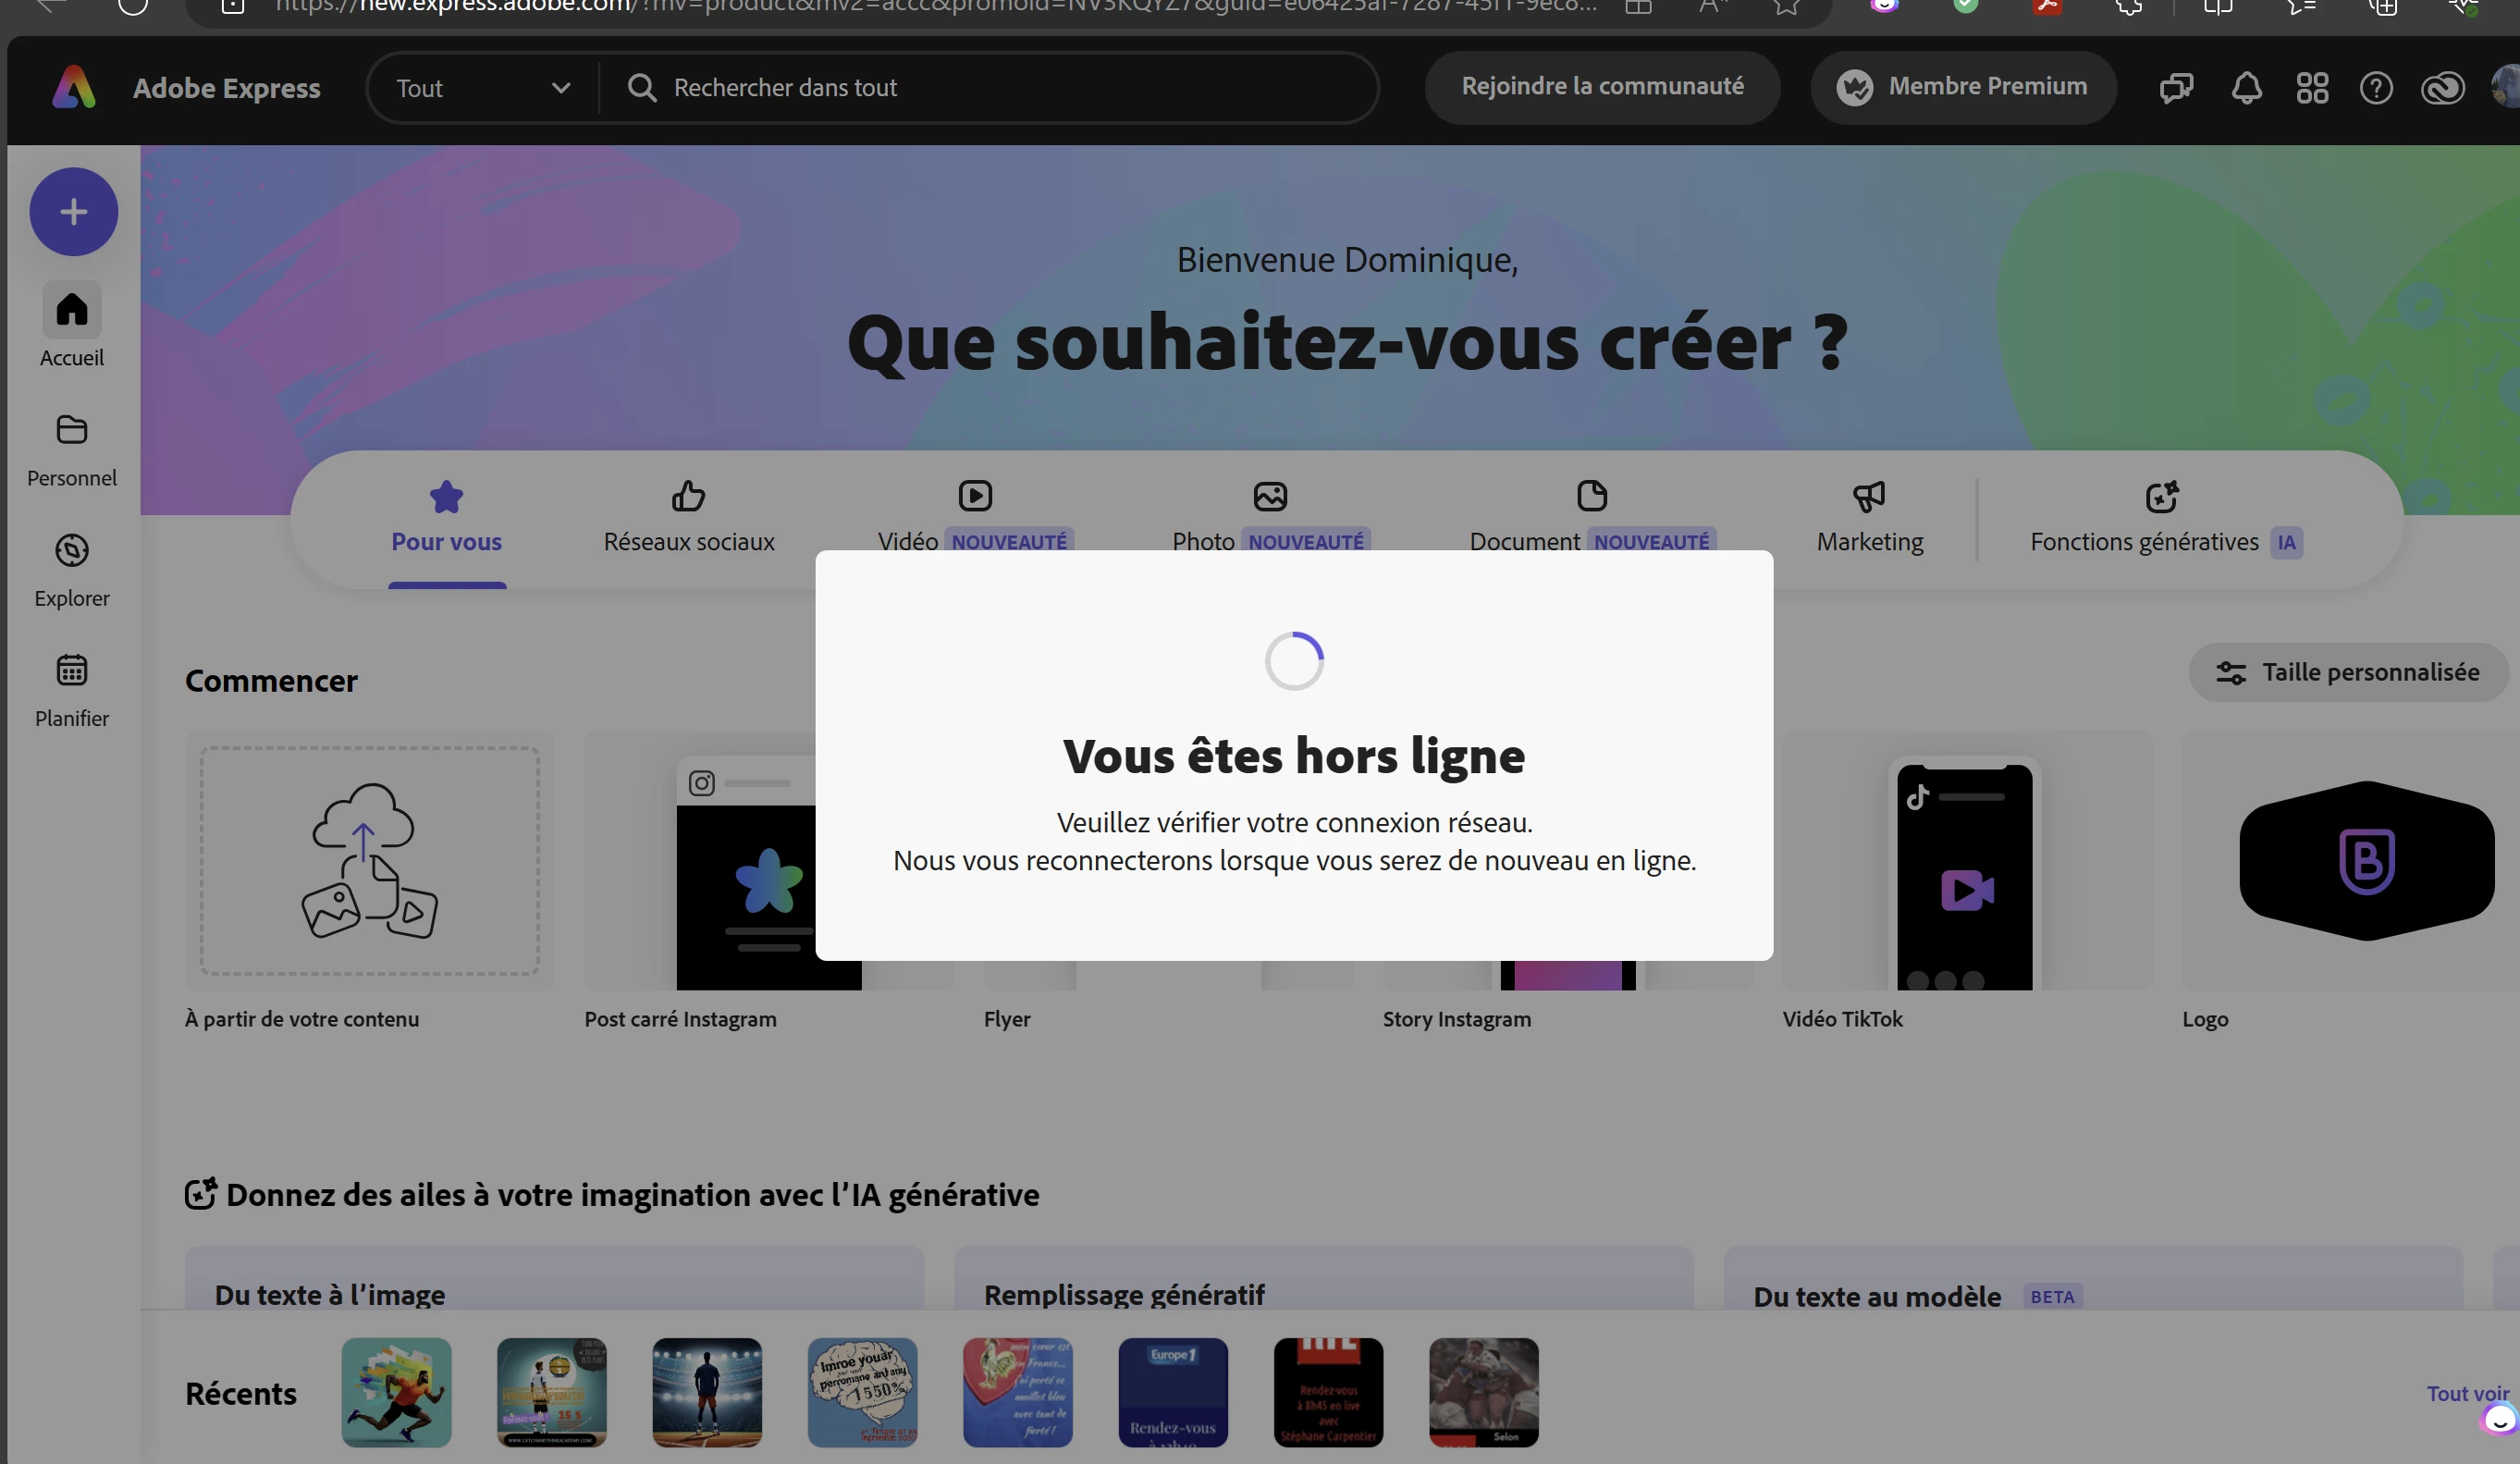
Task: Click the Membre Premium button
Action: pos(1963,87)
